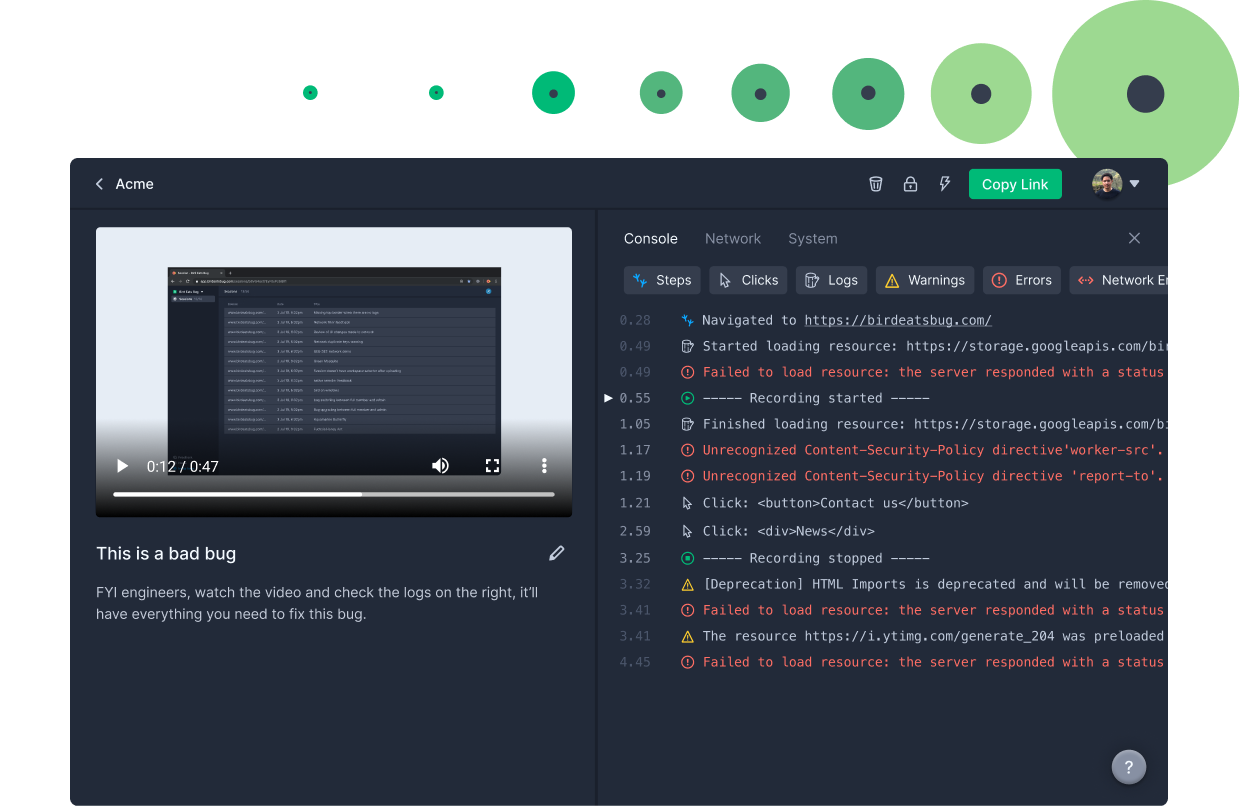
Task: Go back using the Acme chevron
Action: [99, 184]
